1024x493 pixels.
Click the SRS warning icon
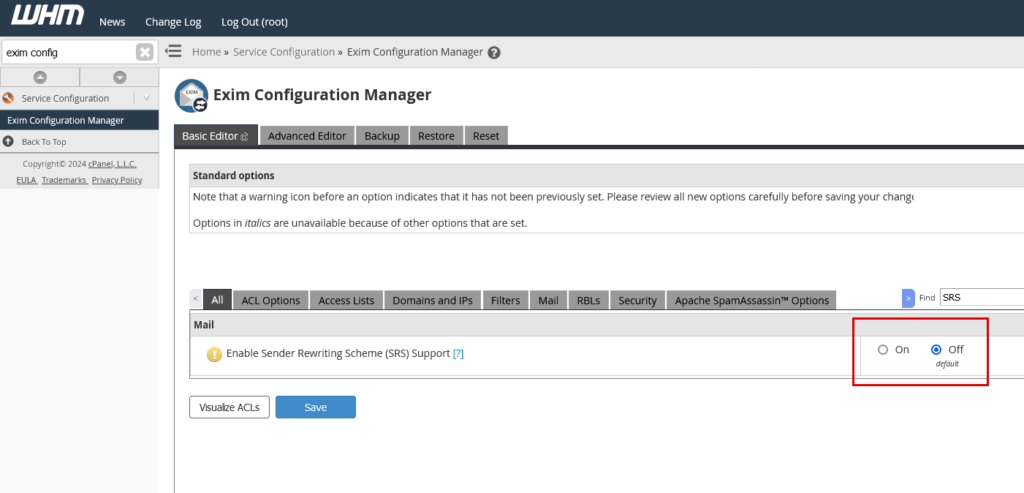pos(214,354)
